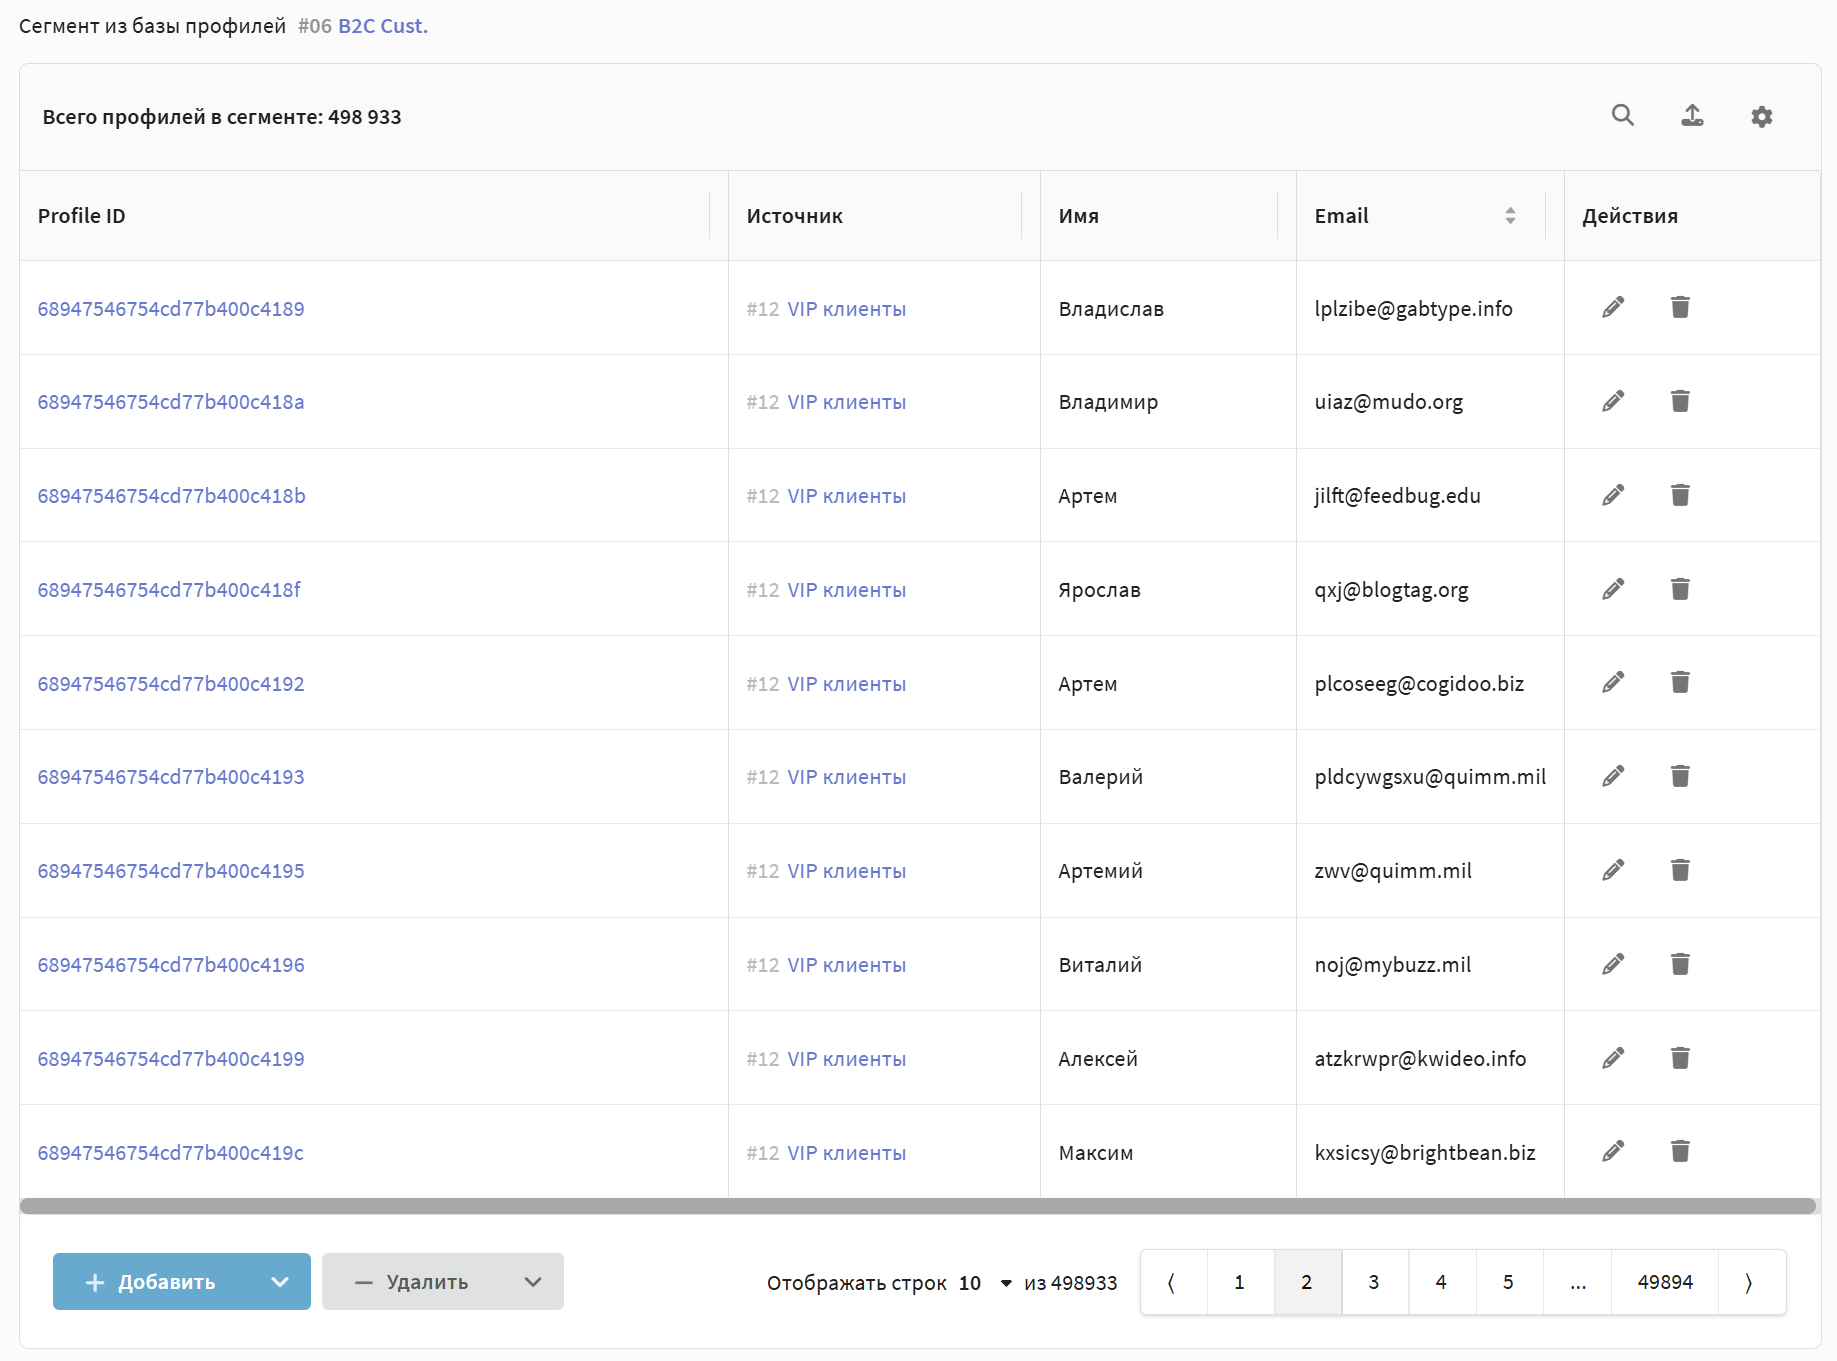Screen dimensions: 1837x1361
Task: Expand the Удалить button dropdown arrow
Action: coord(533,1282)
